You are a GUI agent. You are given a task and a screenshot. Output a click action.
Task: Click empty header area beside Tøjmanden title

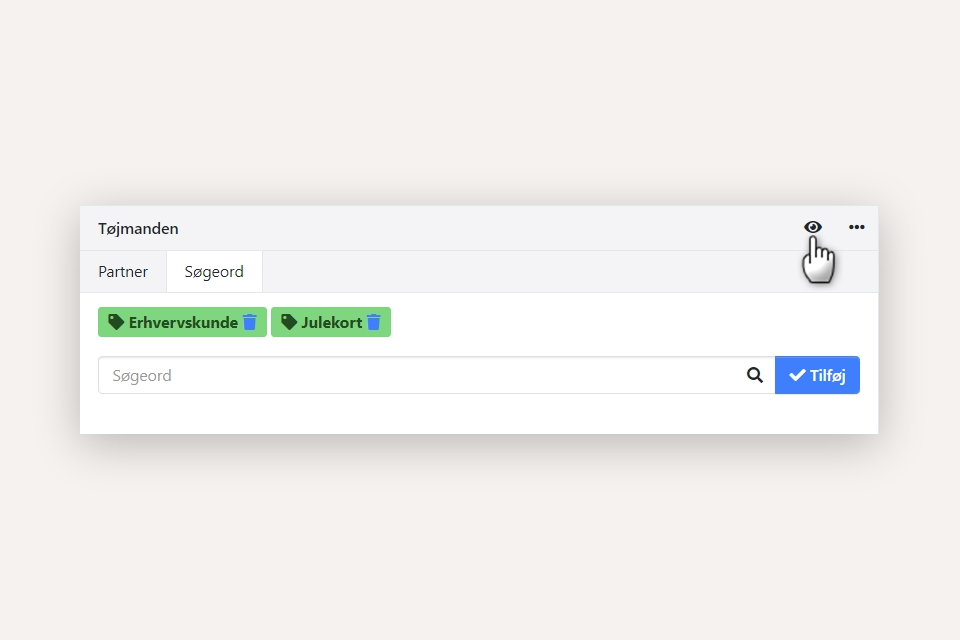(480, 228)
